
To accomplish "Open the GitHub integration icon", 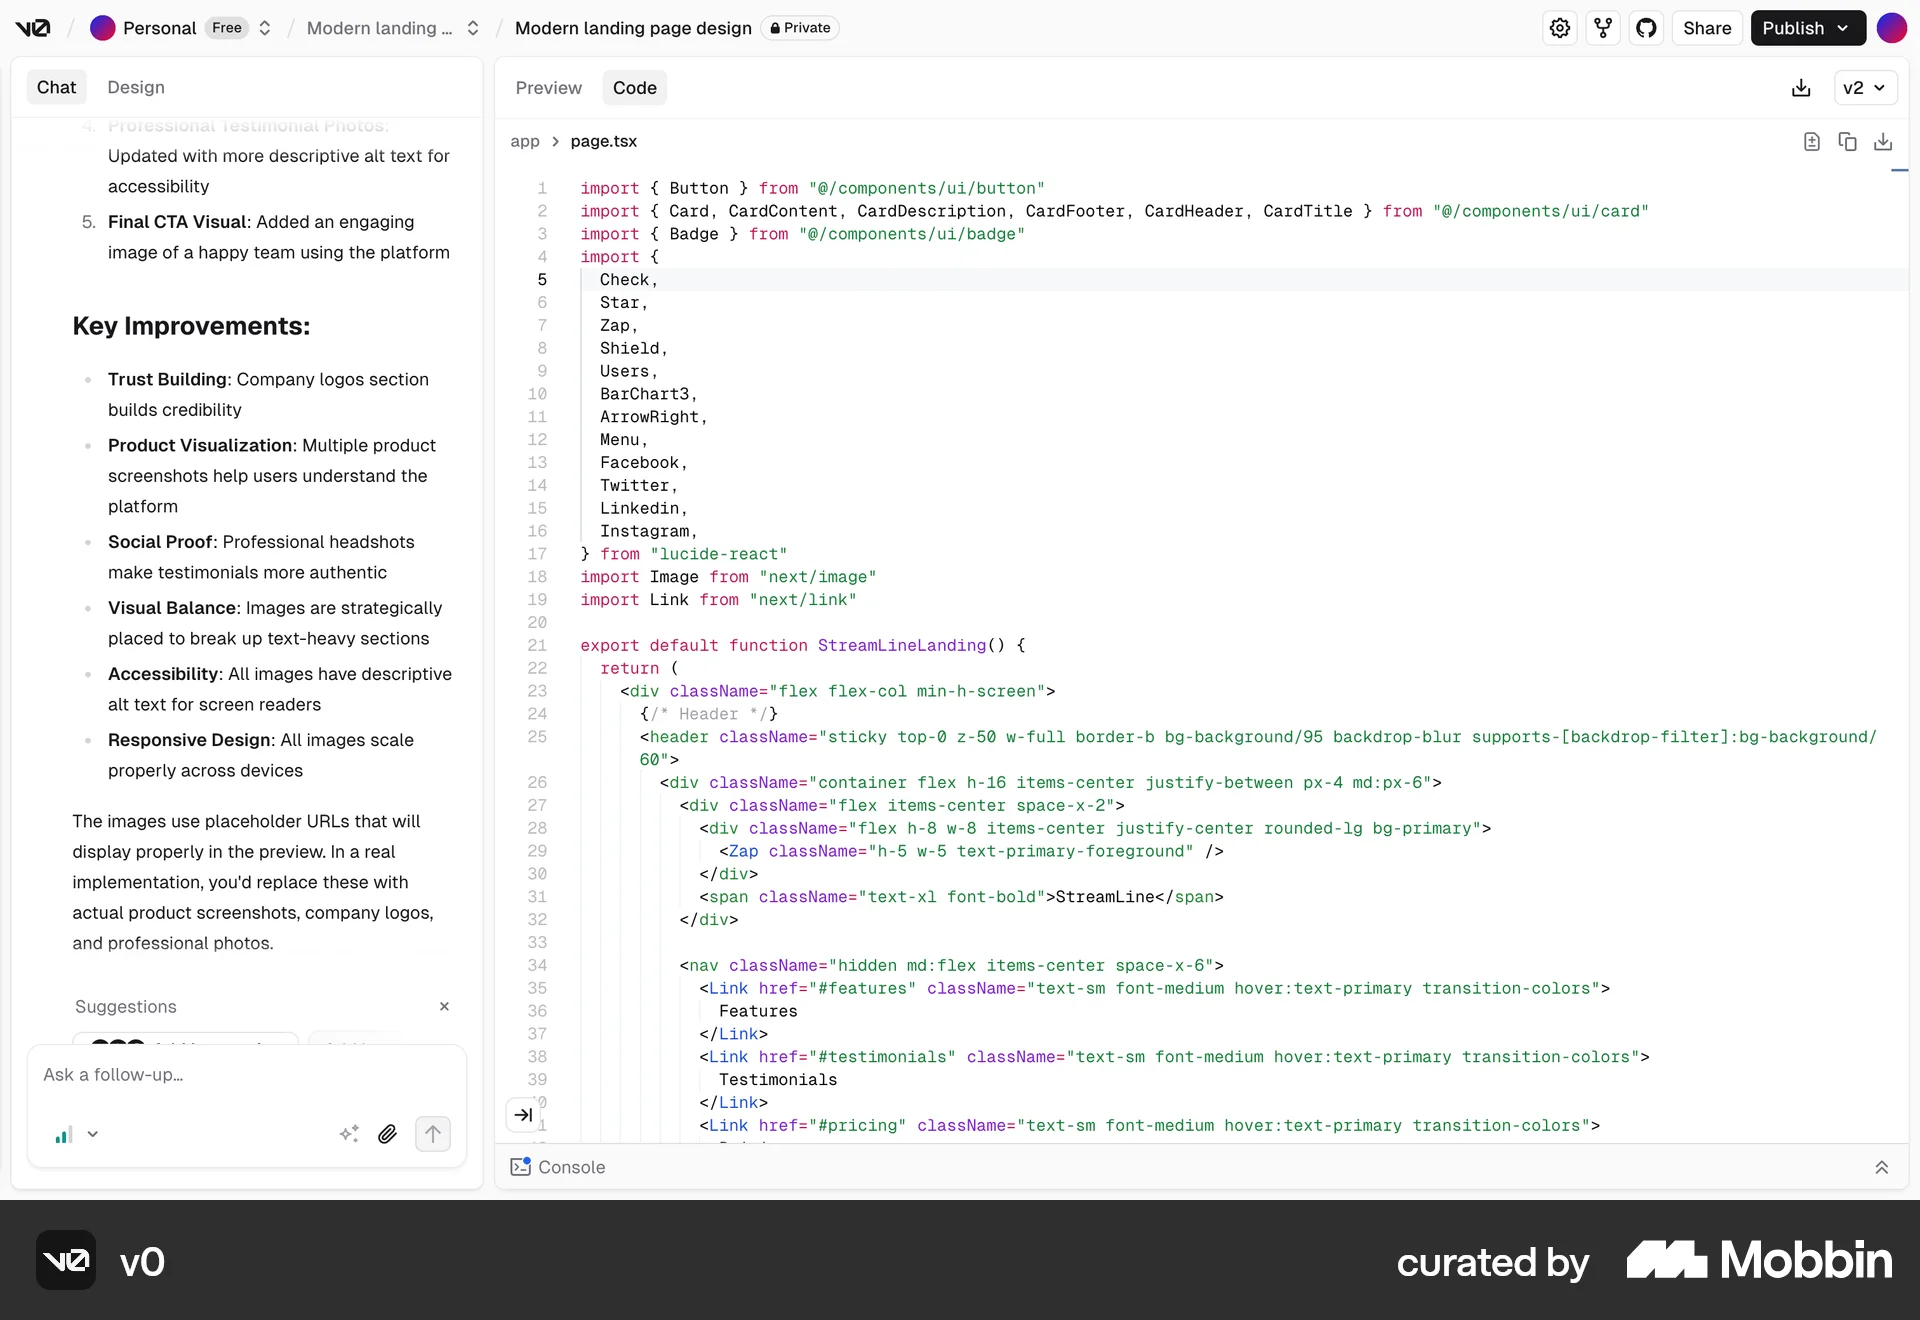I will coord(1647,28).
